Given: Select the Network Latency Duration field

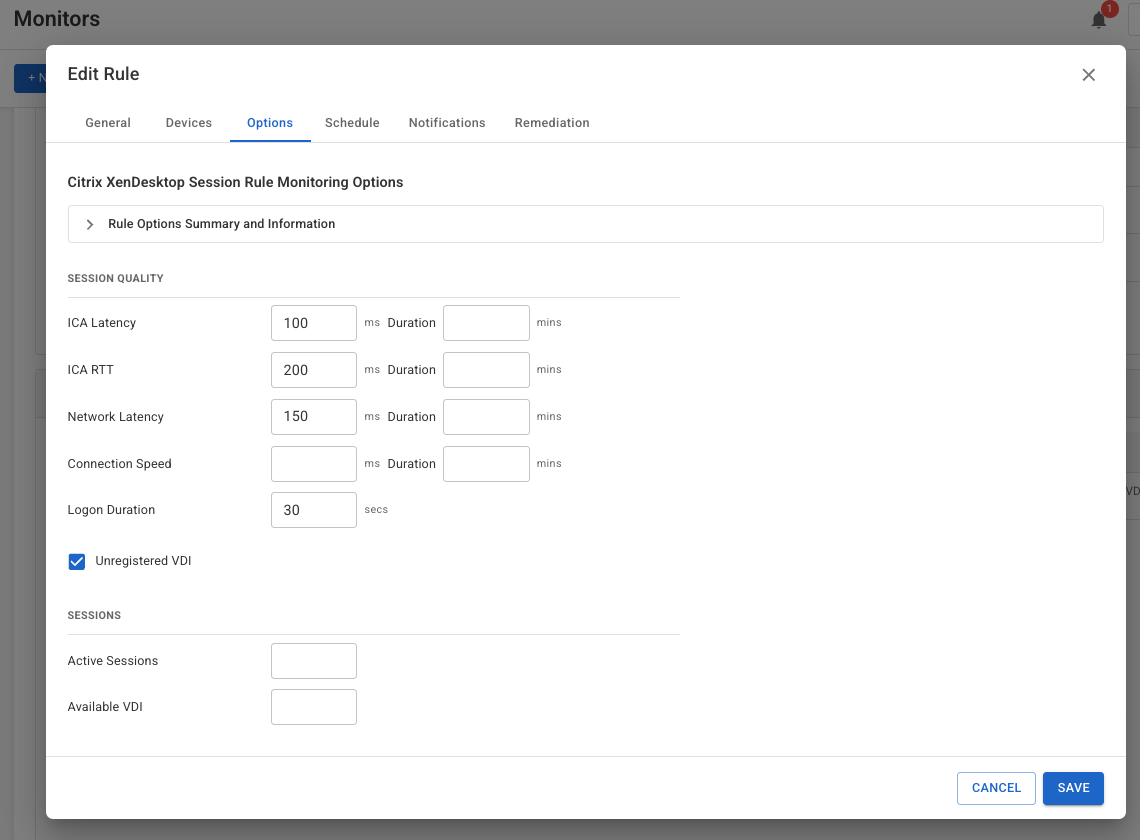Looking at the screenshot, I should (x=486, y=417).
